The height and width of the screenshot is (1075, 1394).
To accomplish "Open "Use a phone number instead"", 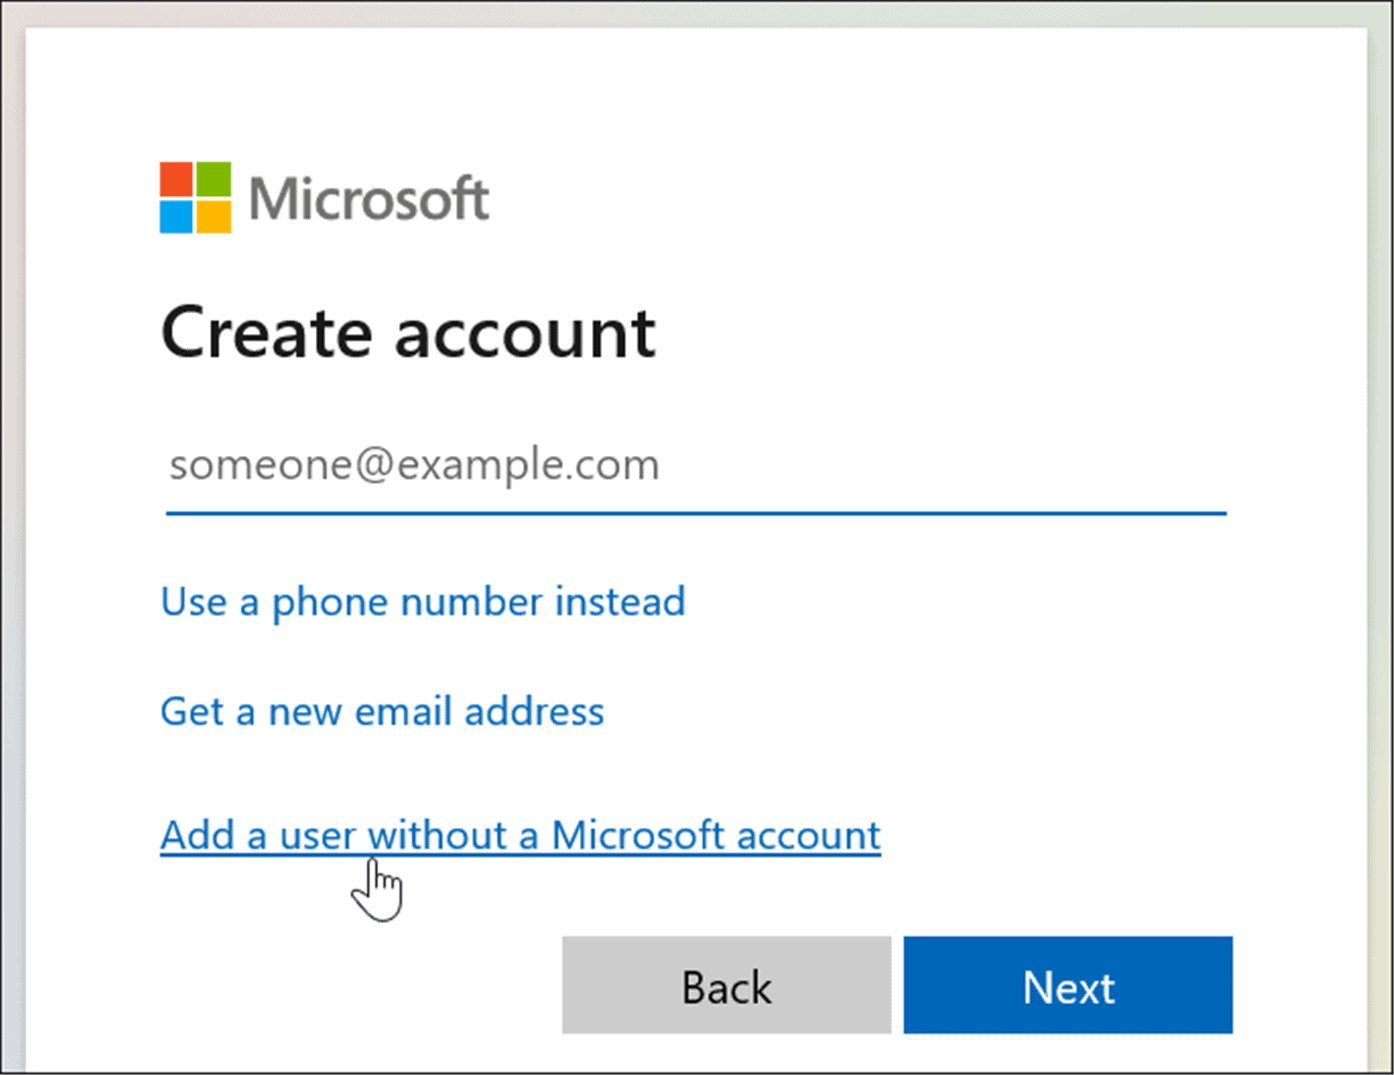I will 422,601.
